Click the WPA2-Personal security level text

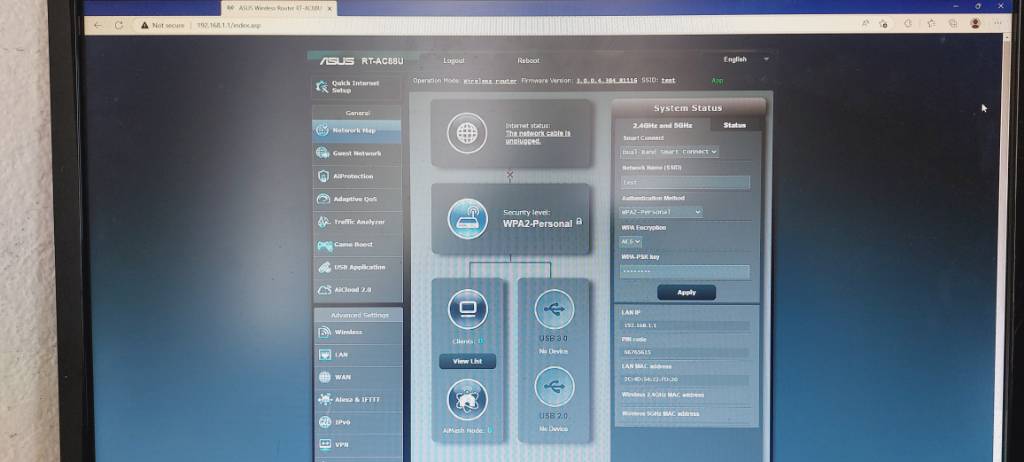(x=537, y=223)
